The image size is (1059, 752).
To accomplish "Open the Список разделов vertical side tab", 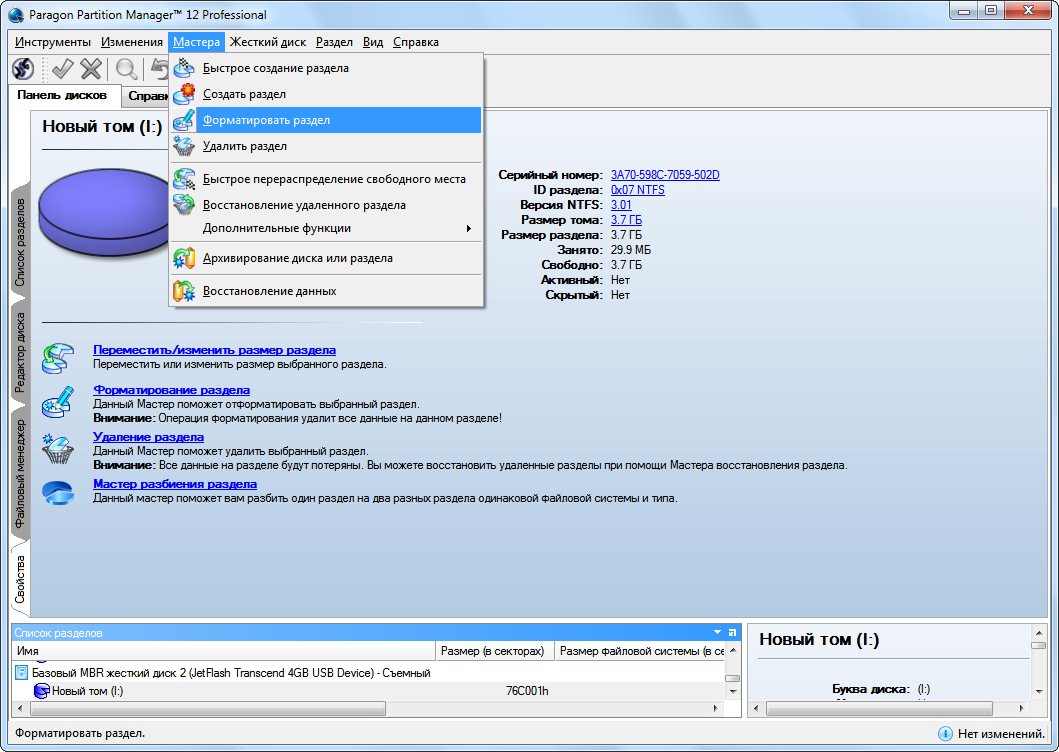I will point(20,242).
